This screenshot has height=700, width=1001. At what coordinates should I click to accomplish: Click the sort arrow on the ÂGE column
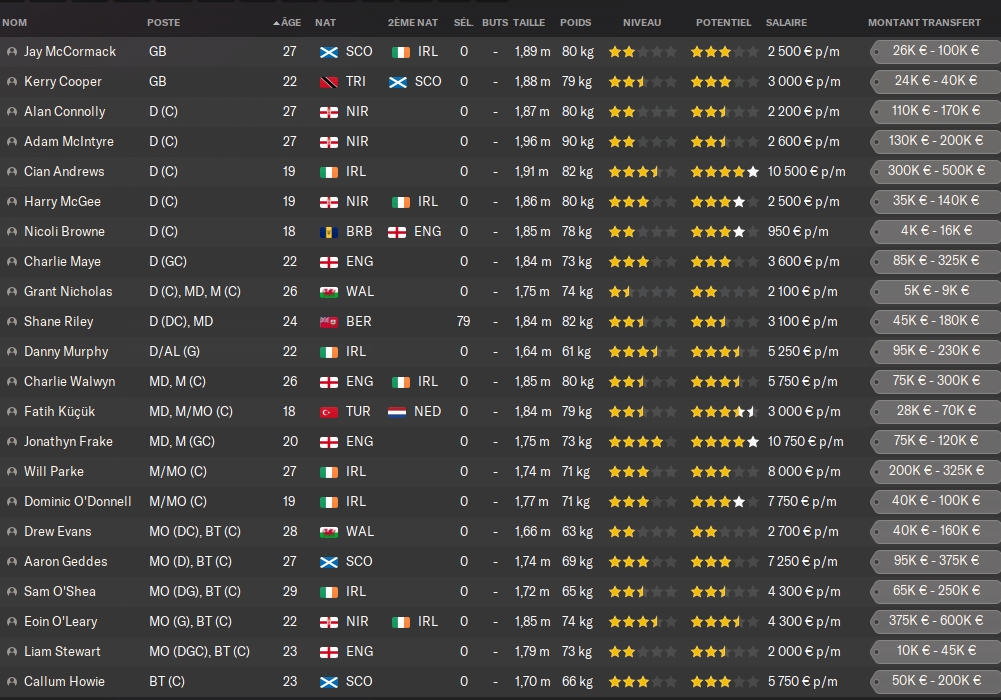pyautogui.click(x=276, y=22)
